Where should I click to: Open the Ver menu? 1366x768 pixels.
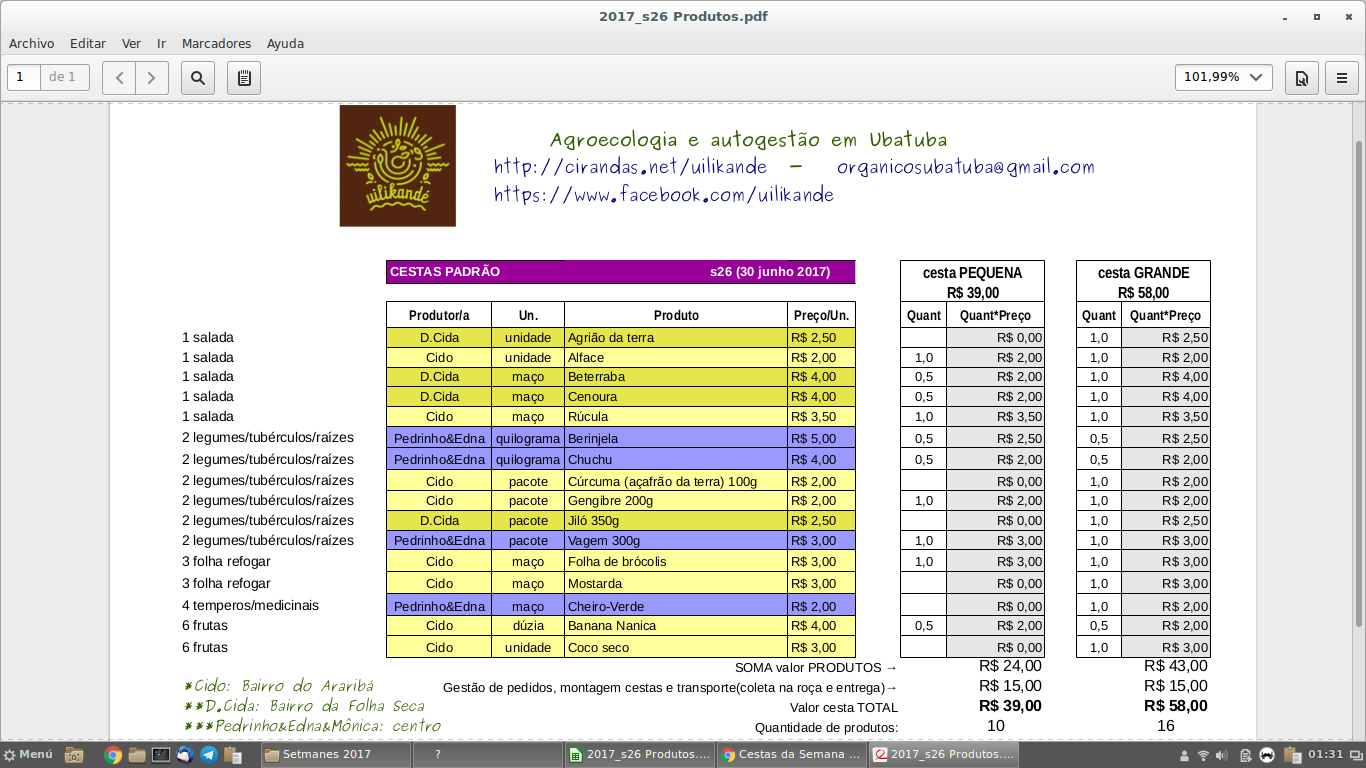pyautogui.click(x=131, y=44)
